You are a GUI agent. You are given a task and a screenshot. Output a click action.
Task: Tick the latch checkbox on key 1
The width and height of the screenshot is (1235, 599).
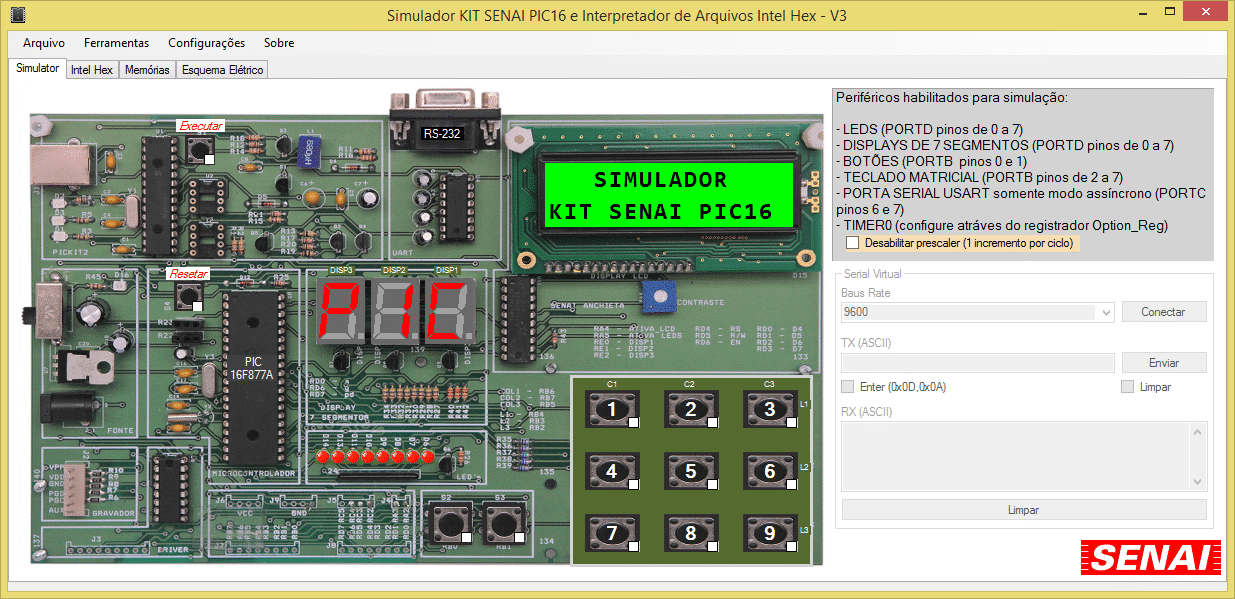point(633,424)
